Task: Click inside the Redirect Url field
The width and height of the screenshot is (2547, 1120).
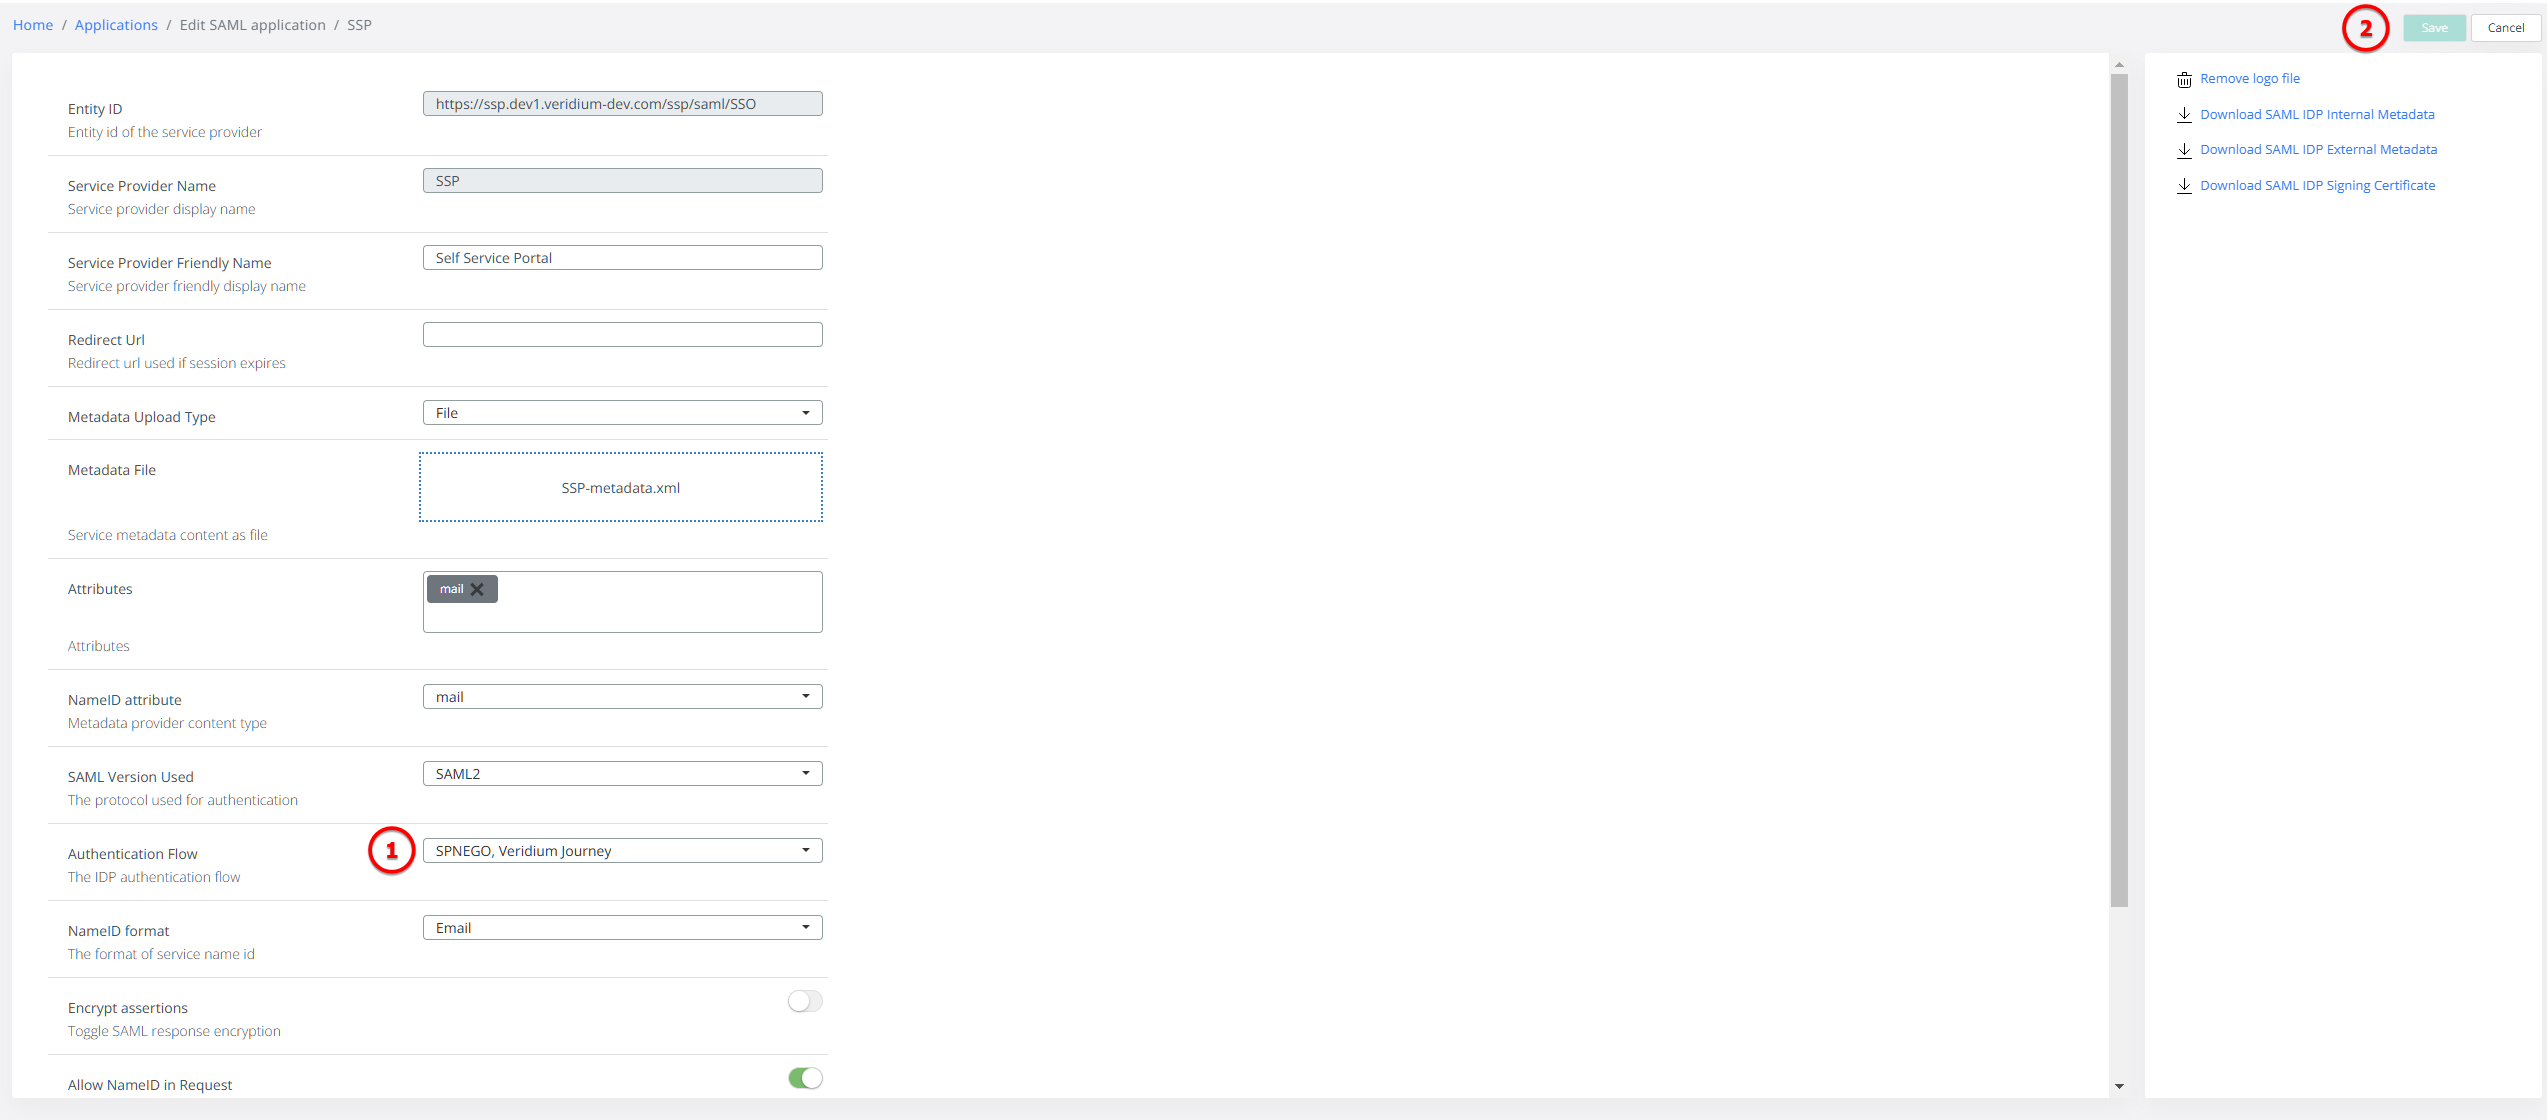Action: click(620, 334)
